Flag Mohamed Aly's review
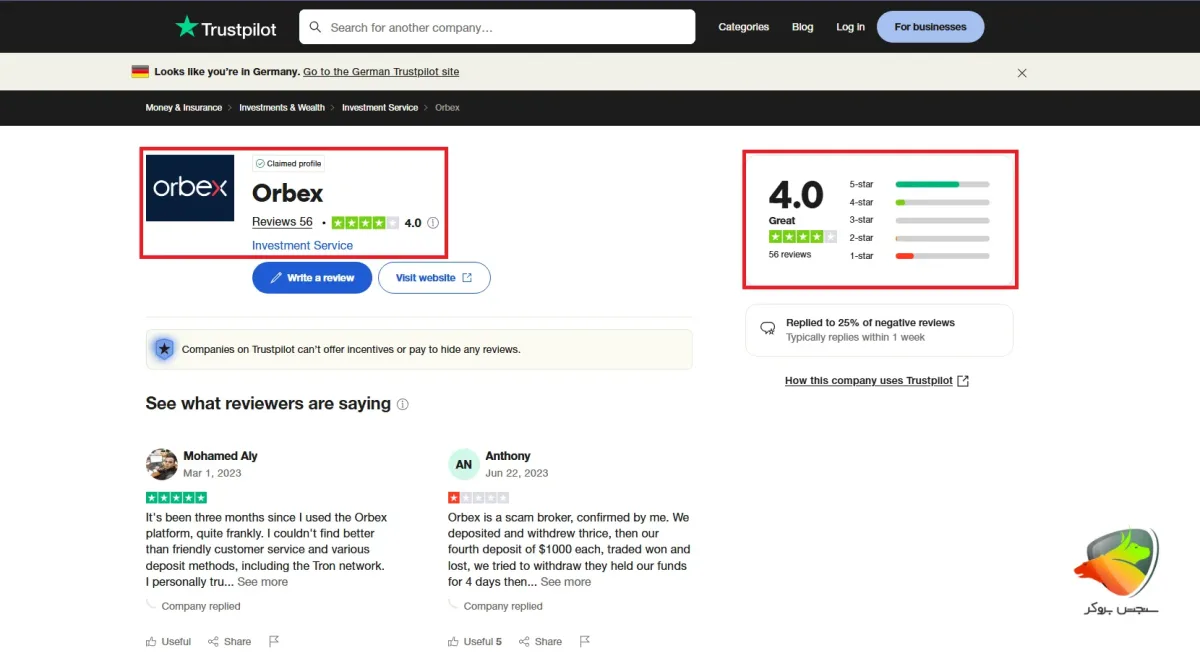This screenshot has width=1200, height=656. (274, 642)
